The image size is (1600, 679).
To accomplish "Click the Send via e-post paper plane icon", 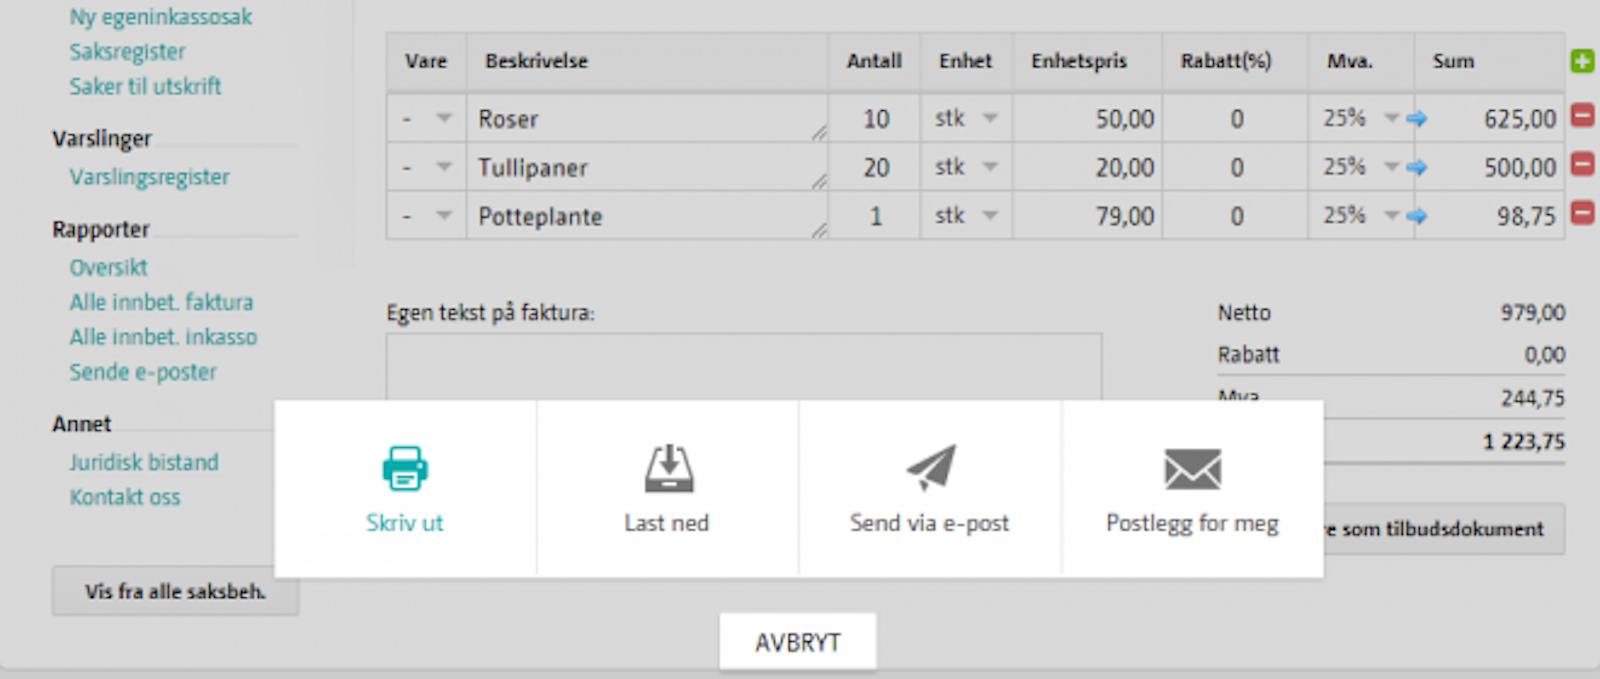I will point(930,467).
